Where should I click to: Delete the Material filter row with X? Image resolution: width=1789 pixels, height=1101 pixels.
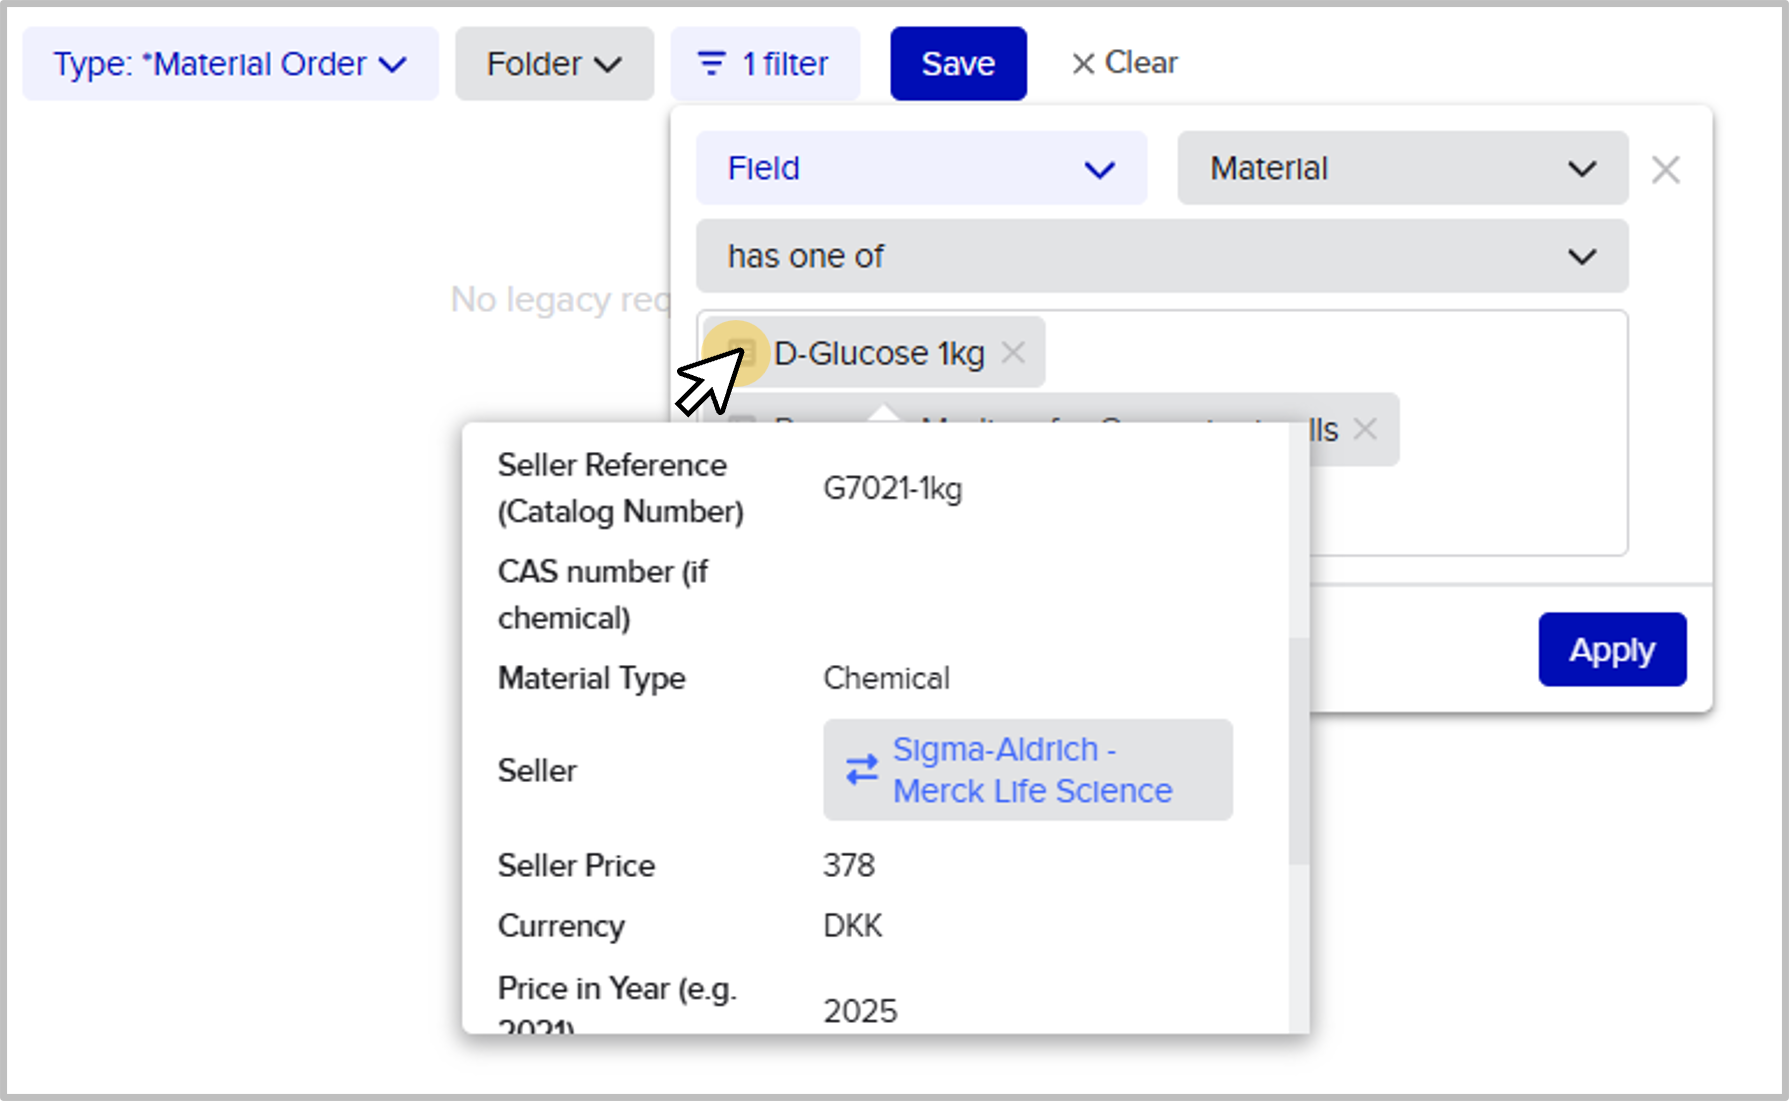pyautogui.click(x=1665, y=169)
